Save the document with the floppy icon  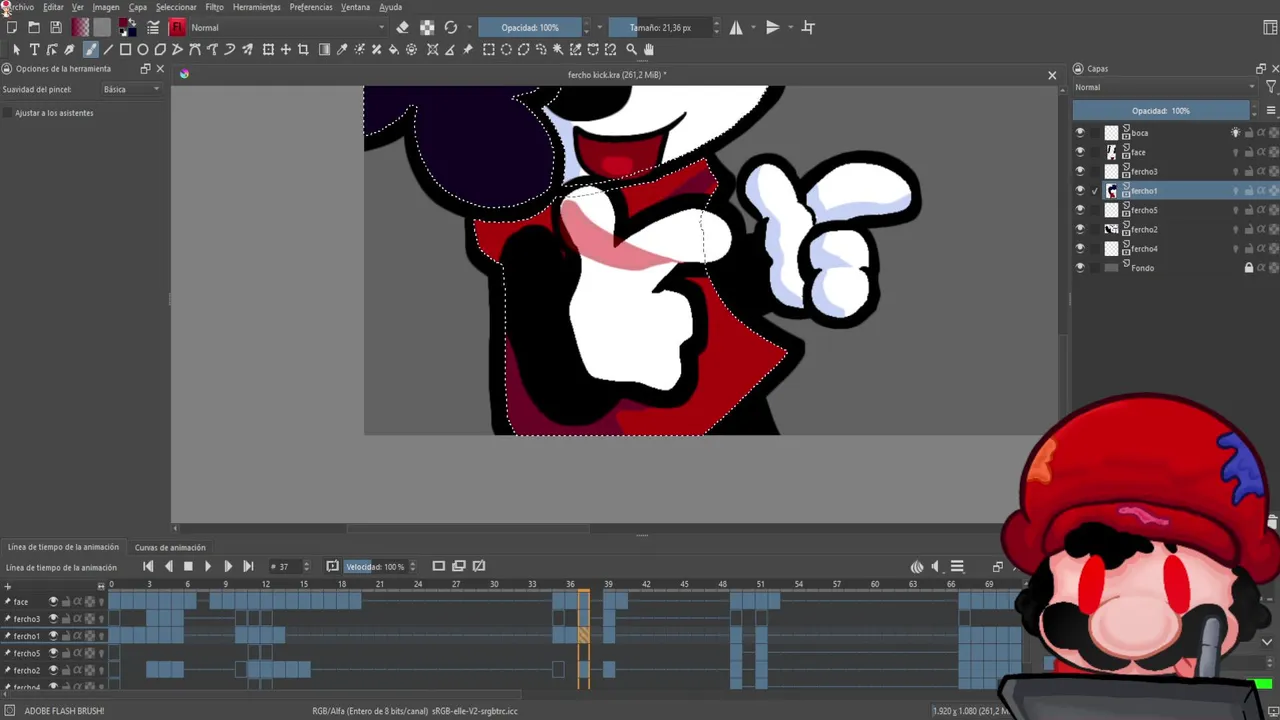tap(56, 28)
